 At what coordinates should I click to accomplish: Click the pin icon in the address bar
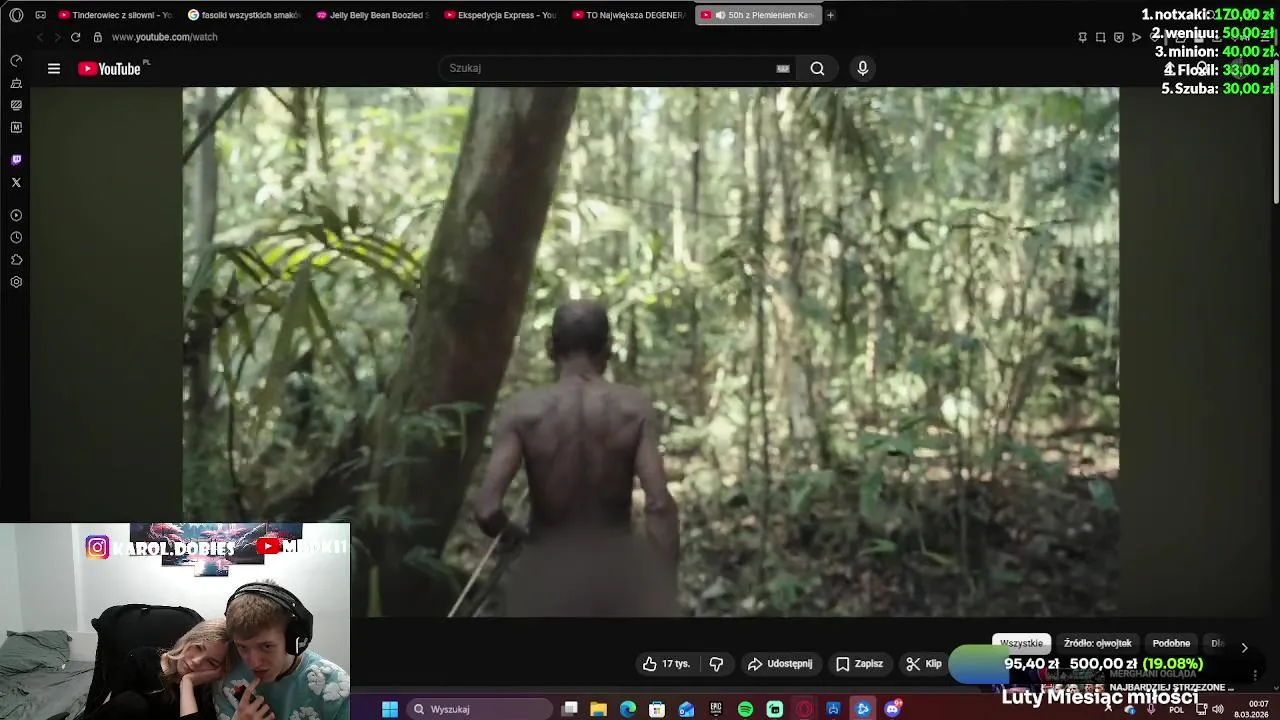click(x=1082, y=37)
